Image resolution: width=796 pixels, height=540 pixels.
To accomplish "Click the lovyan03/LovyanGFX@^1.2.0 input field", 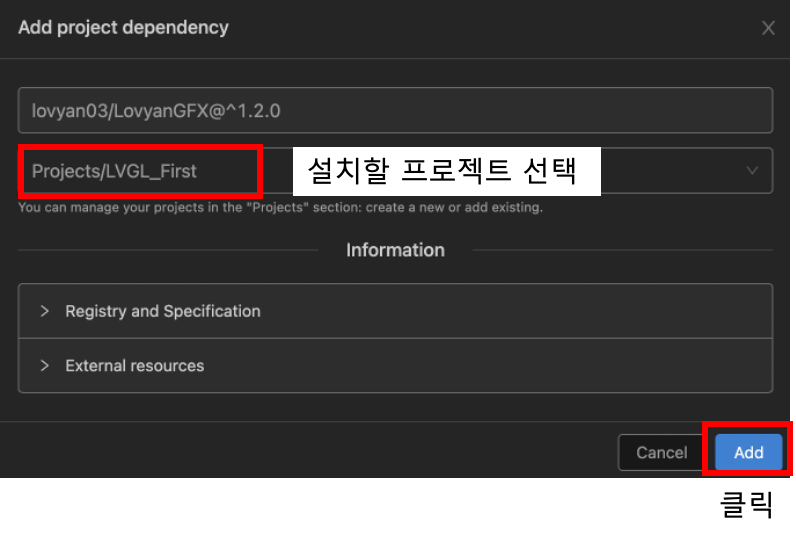I will (x=395, y=110).
